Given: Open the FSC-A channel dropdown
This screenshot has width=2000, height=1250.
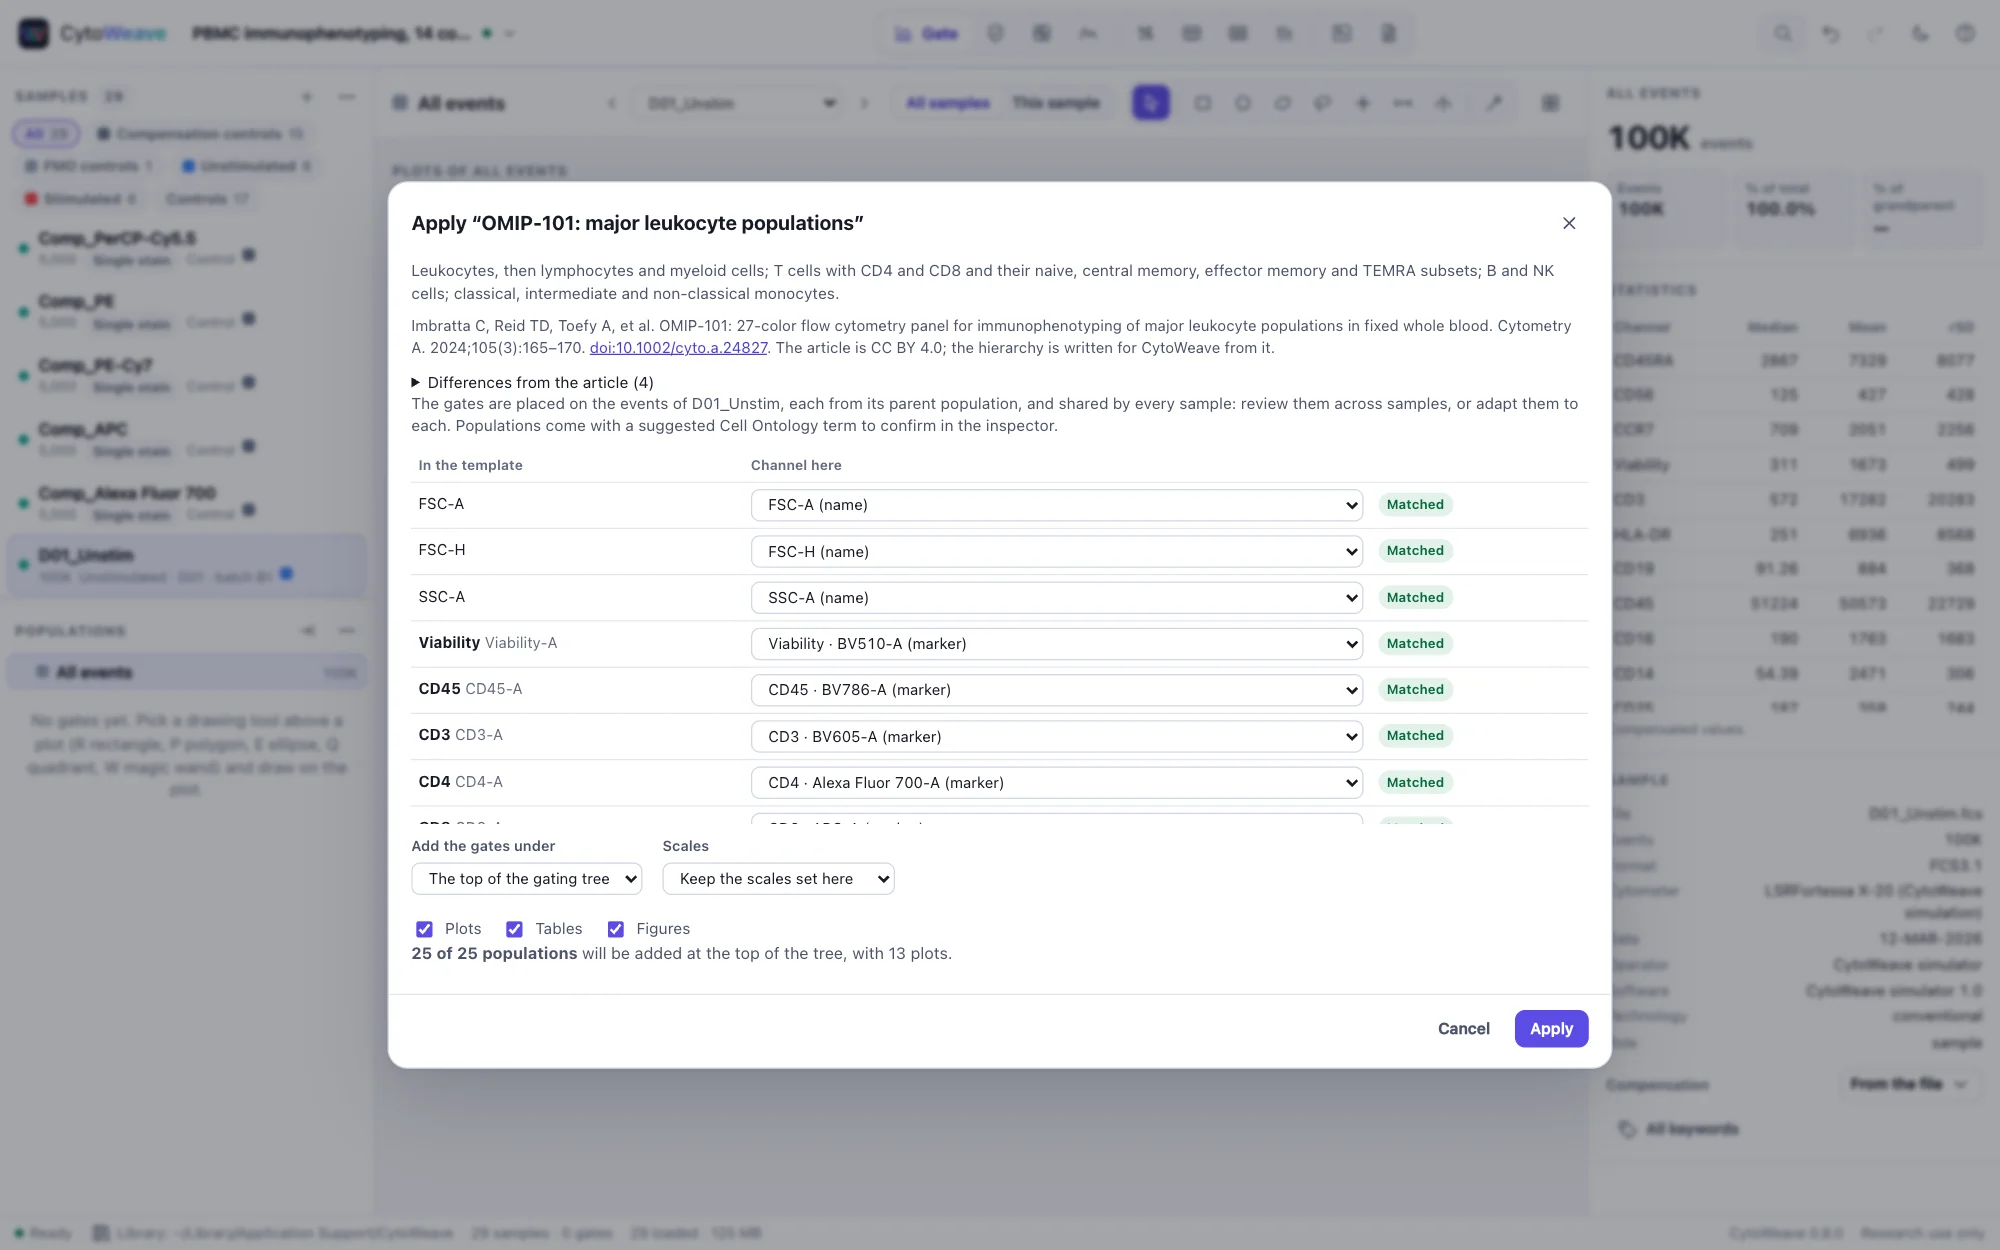Looking at the screenshot, I should click(1056, 505).
